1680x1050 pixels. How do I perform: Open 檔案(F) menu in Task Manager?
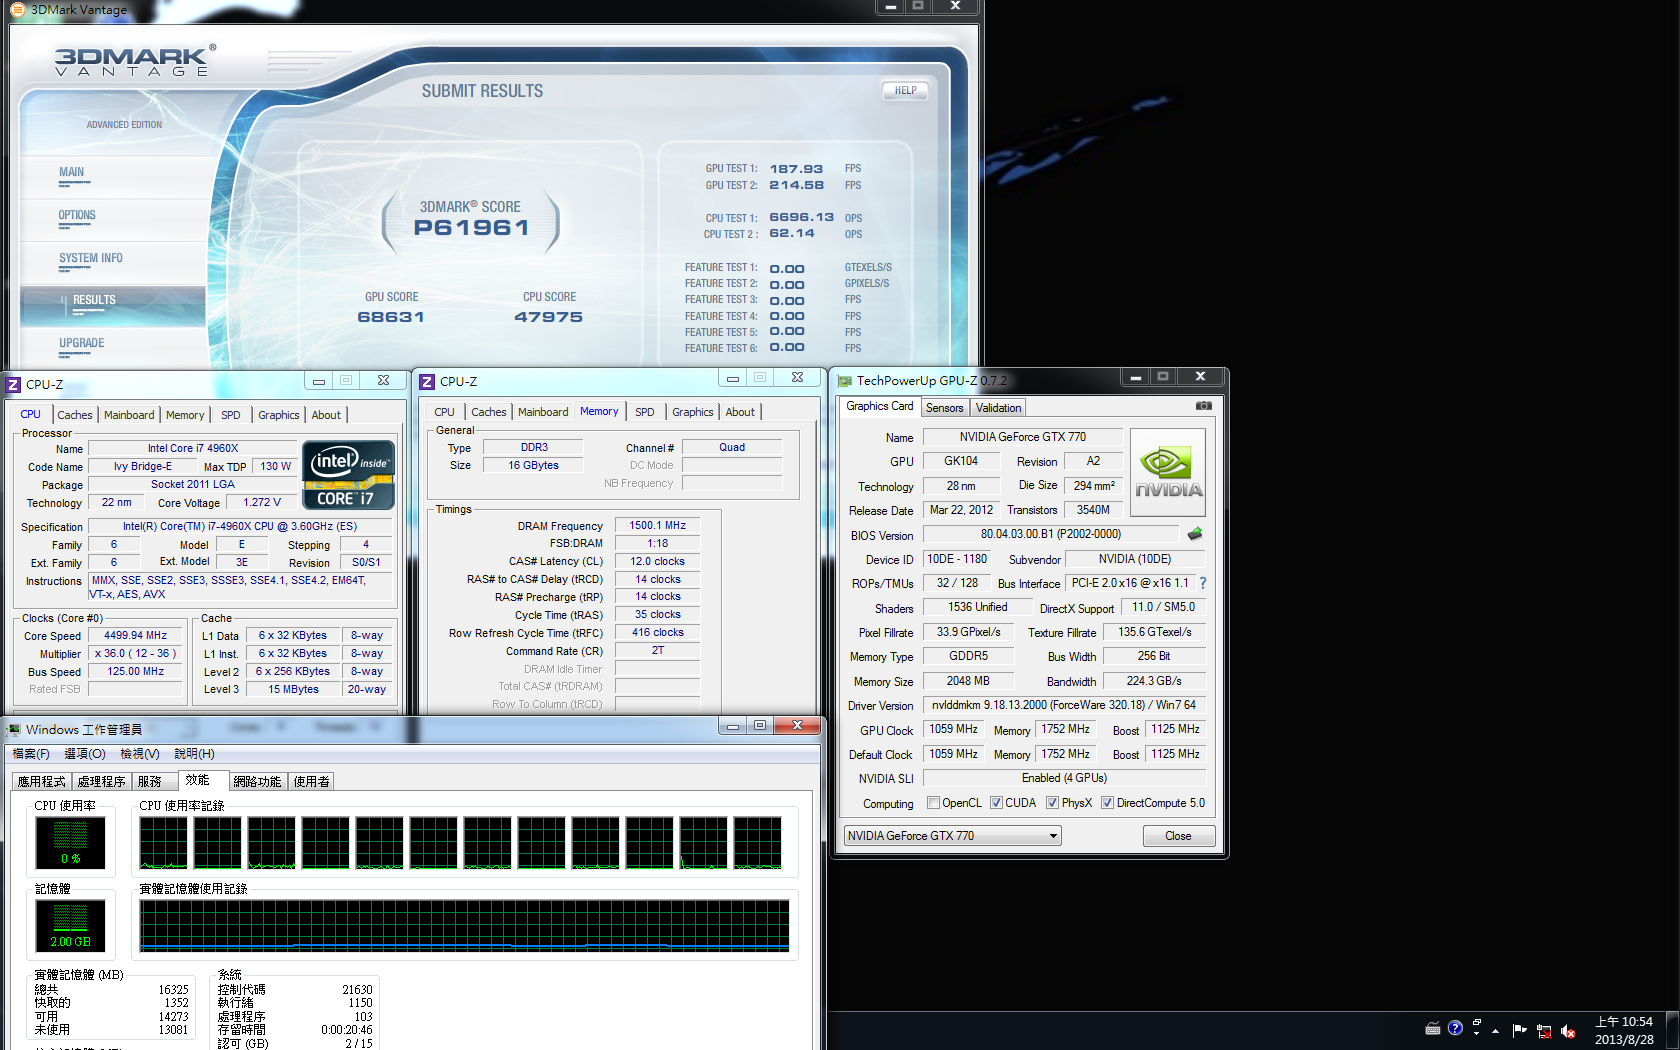pyautogui.click(x=31, y=754)
